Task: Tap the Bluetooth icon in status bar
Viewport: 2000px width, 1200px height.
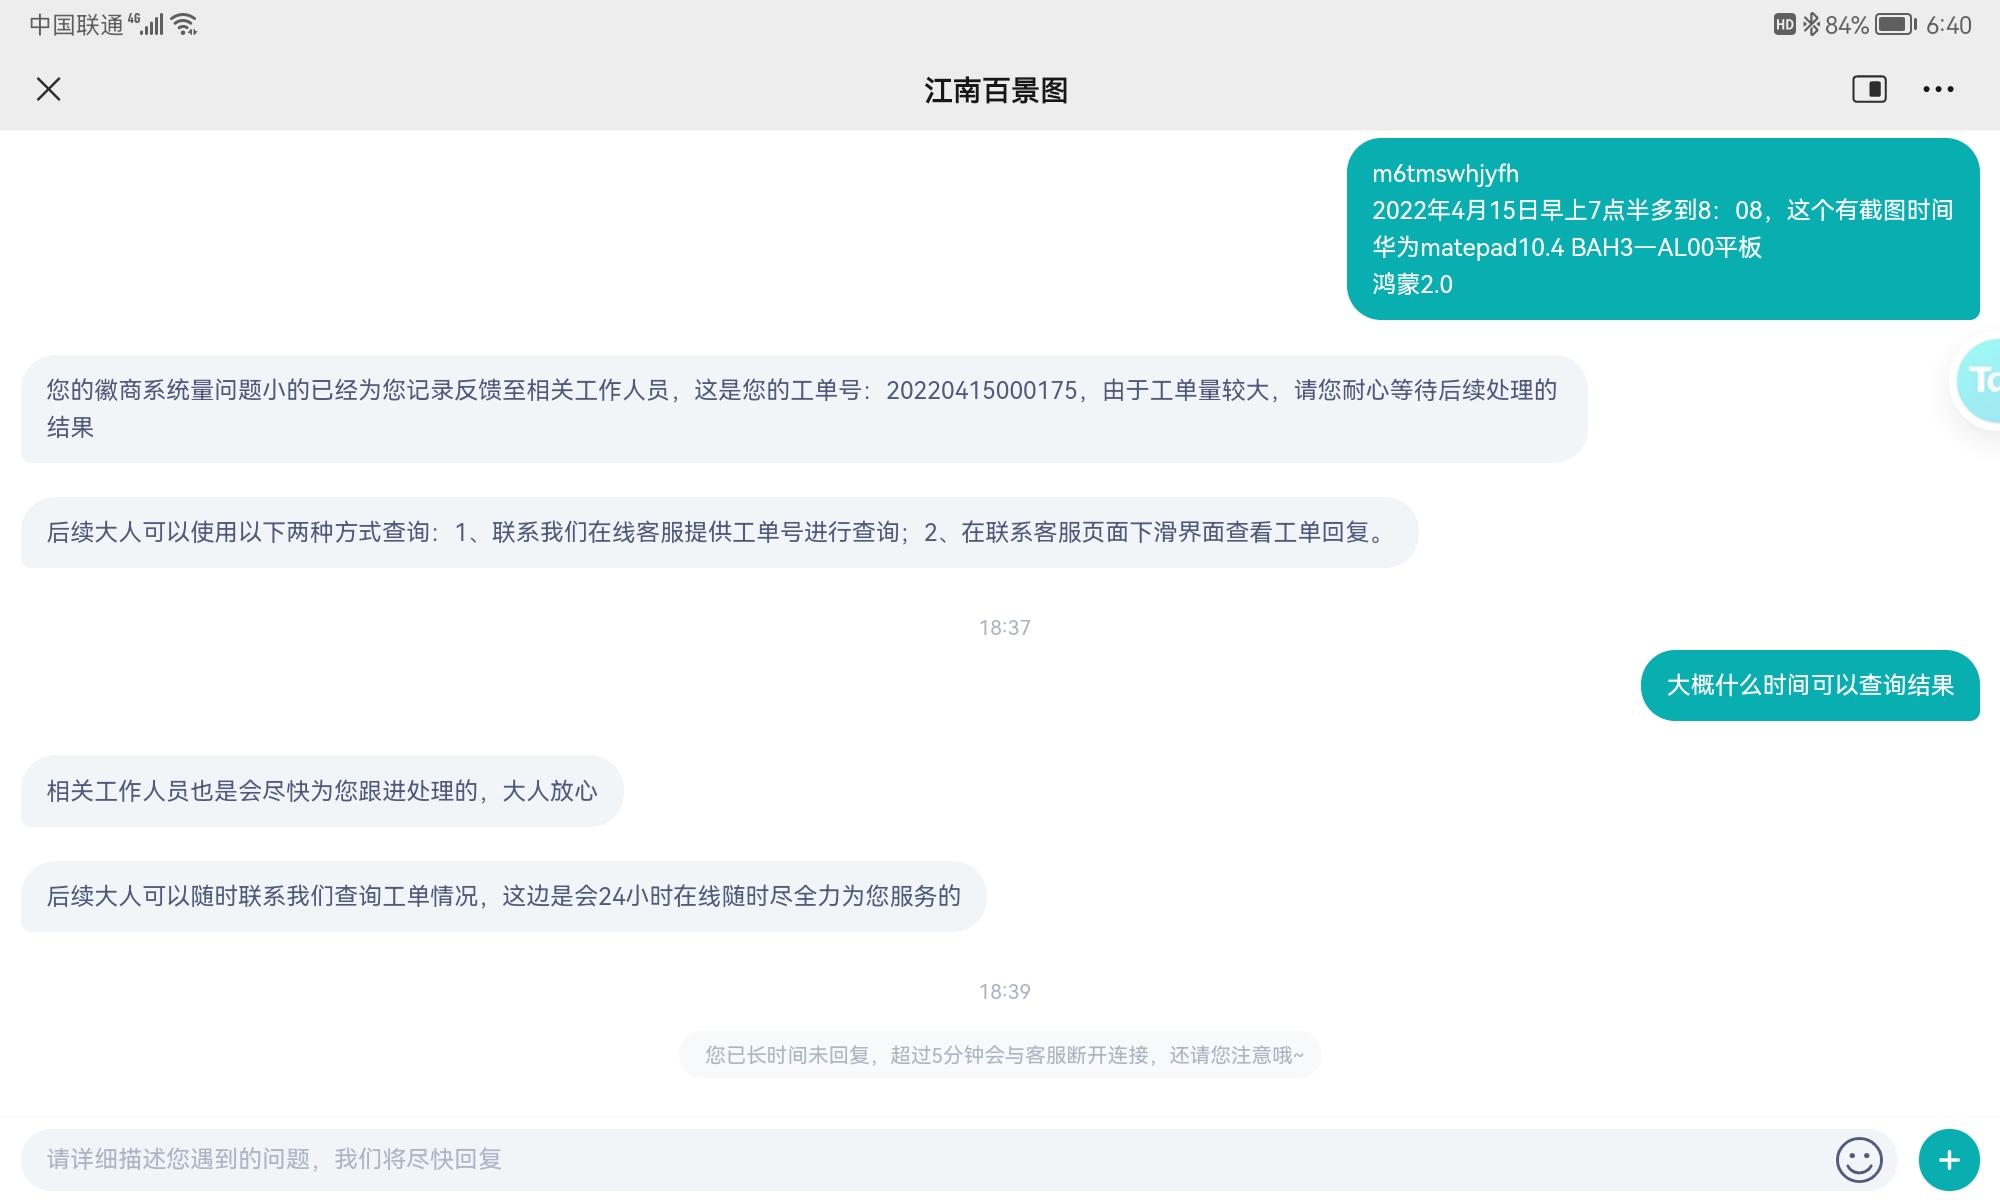Action: click(1811, 25)
